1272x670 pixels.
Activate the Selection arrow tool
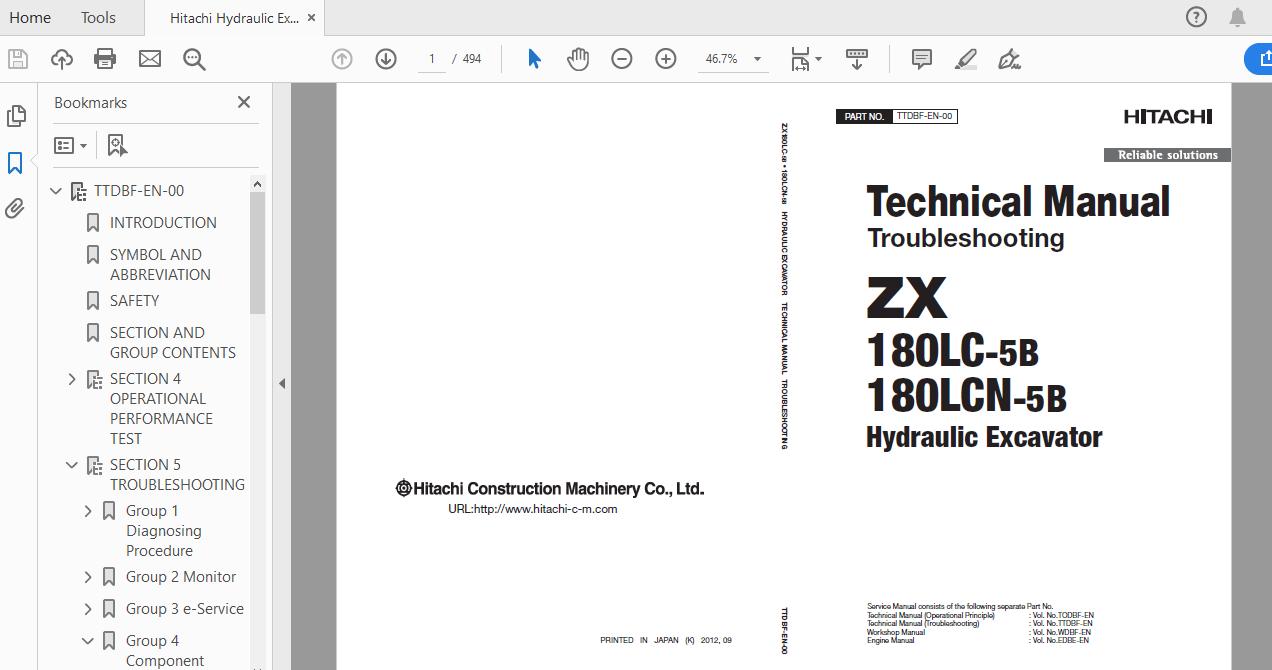(x=534, y=59)
